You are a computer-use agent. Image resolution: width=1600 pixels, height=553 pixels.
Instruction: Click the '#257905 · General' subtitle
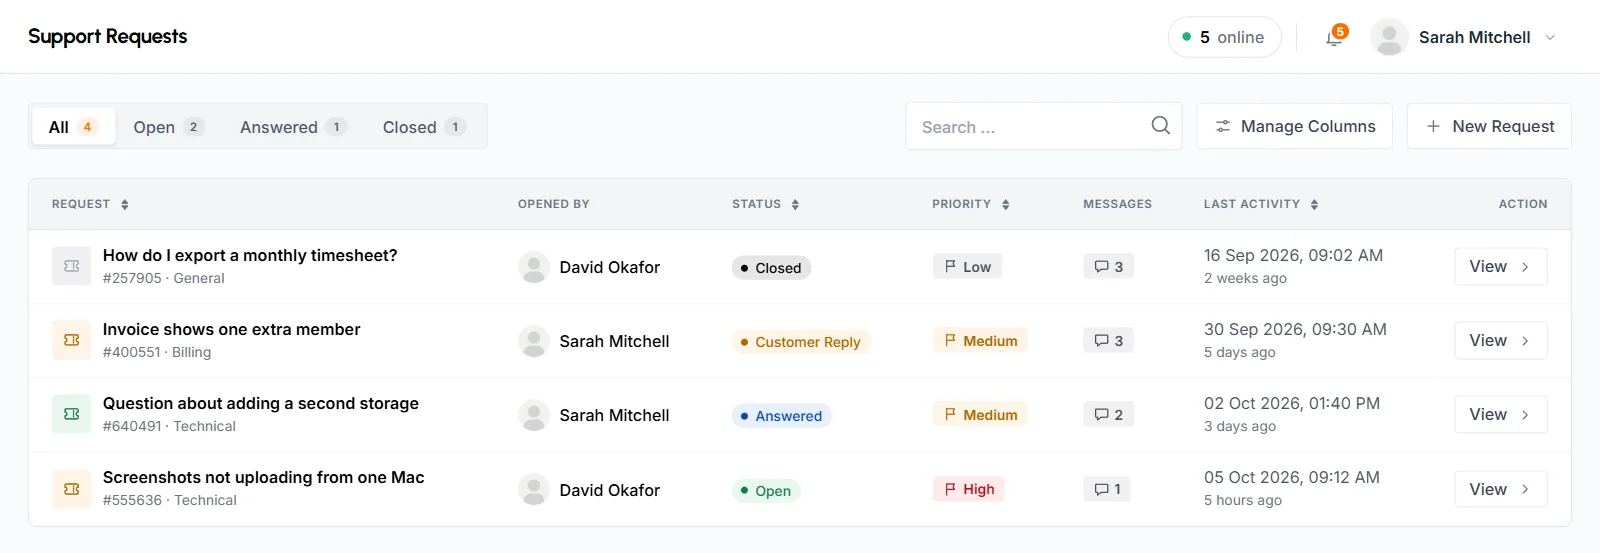[x=164, y=278]
